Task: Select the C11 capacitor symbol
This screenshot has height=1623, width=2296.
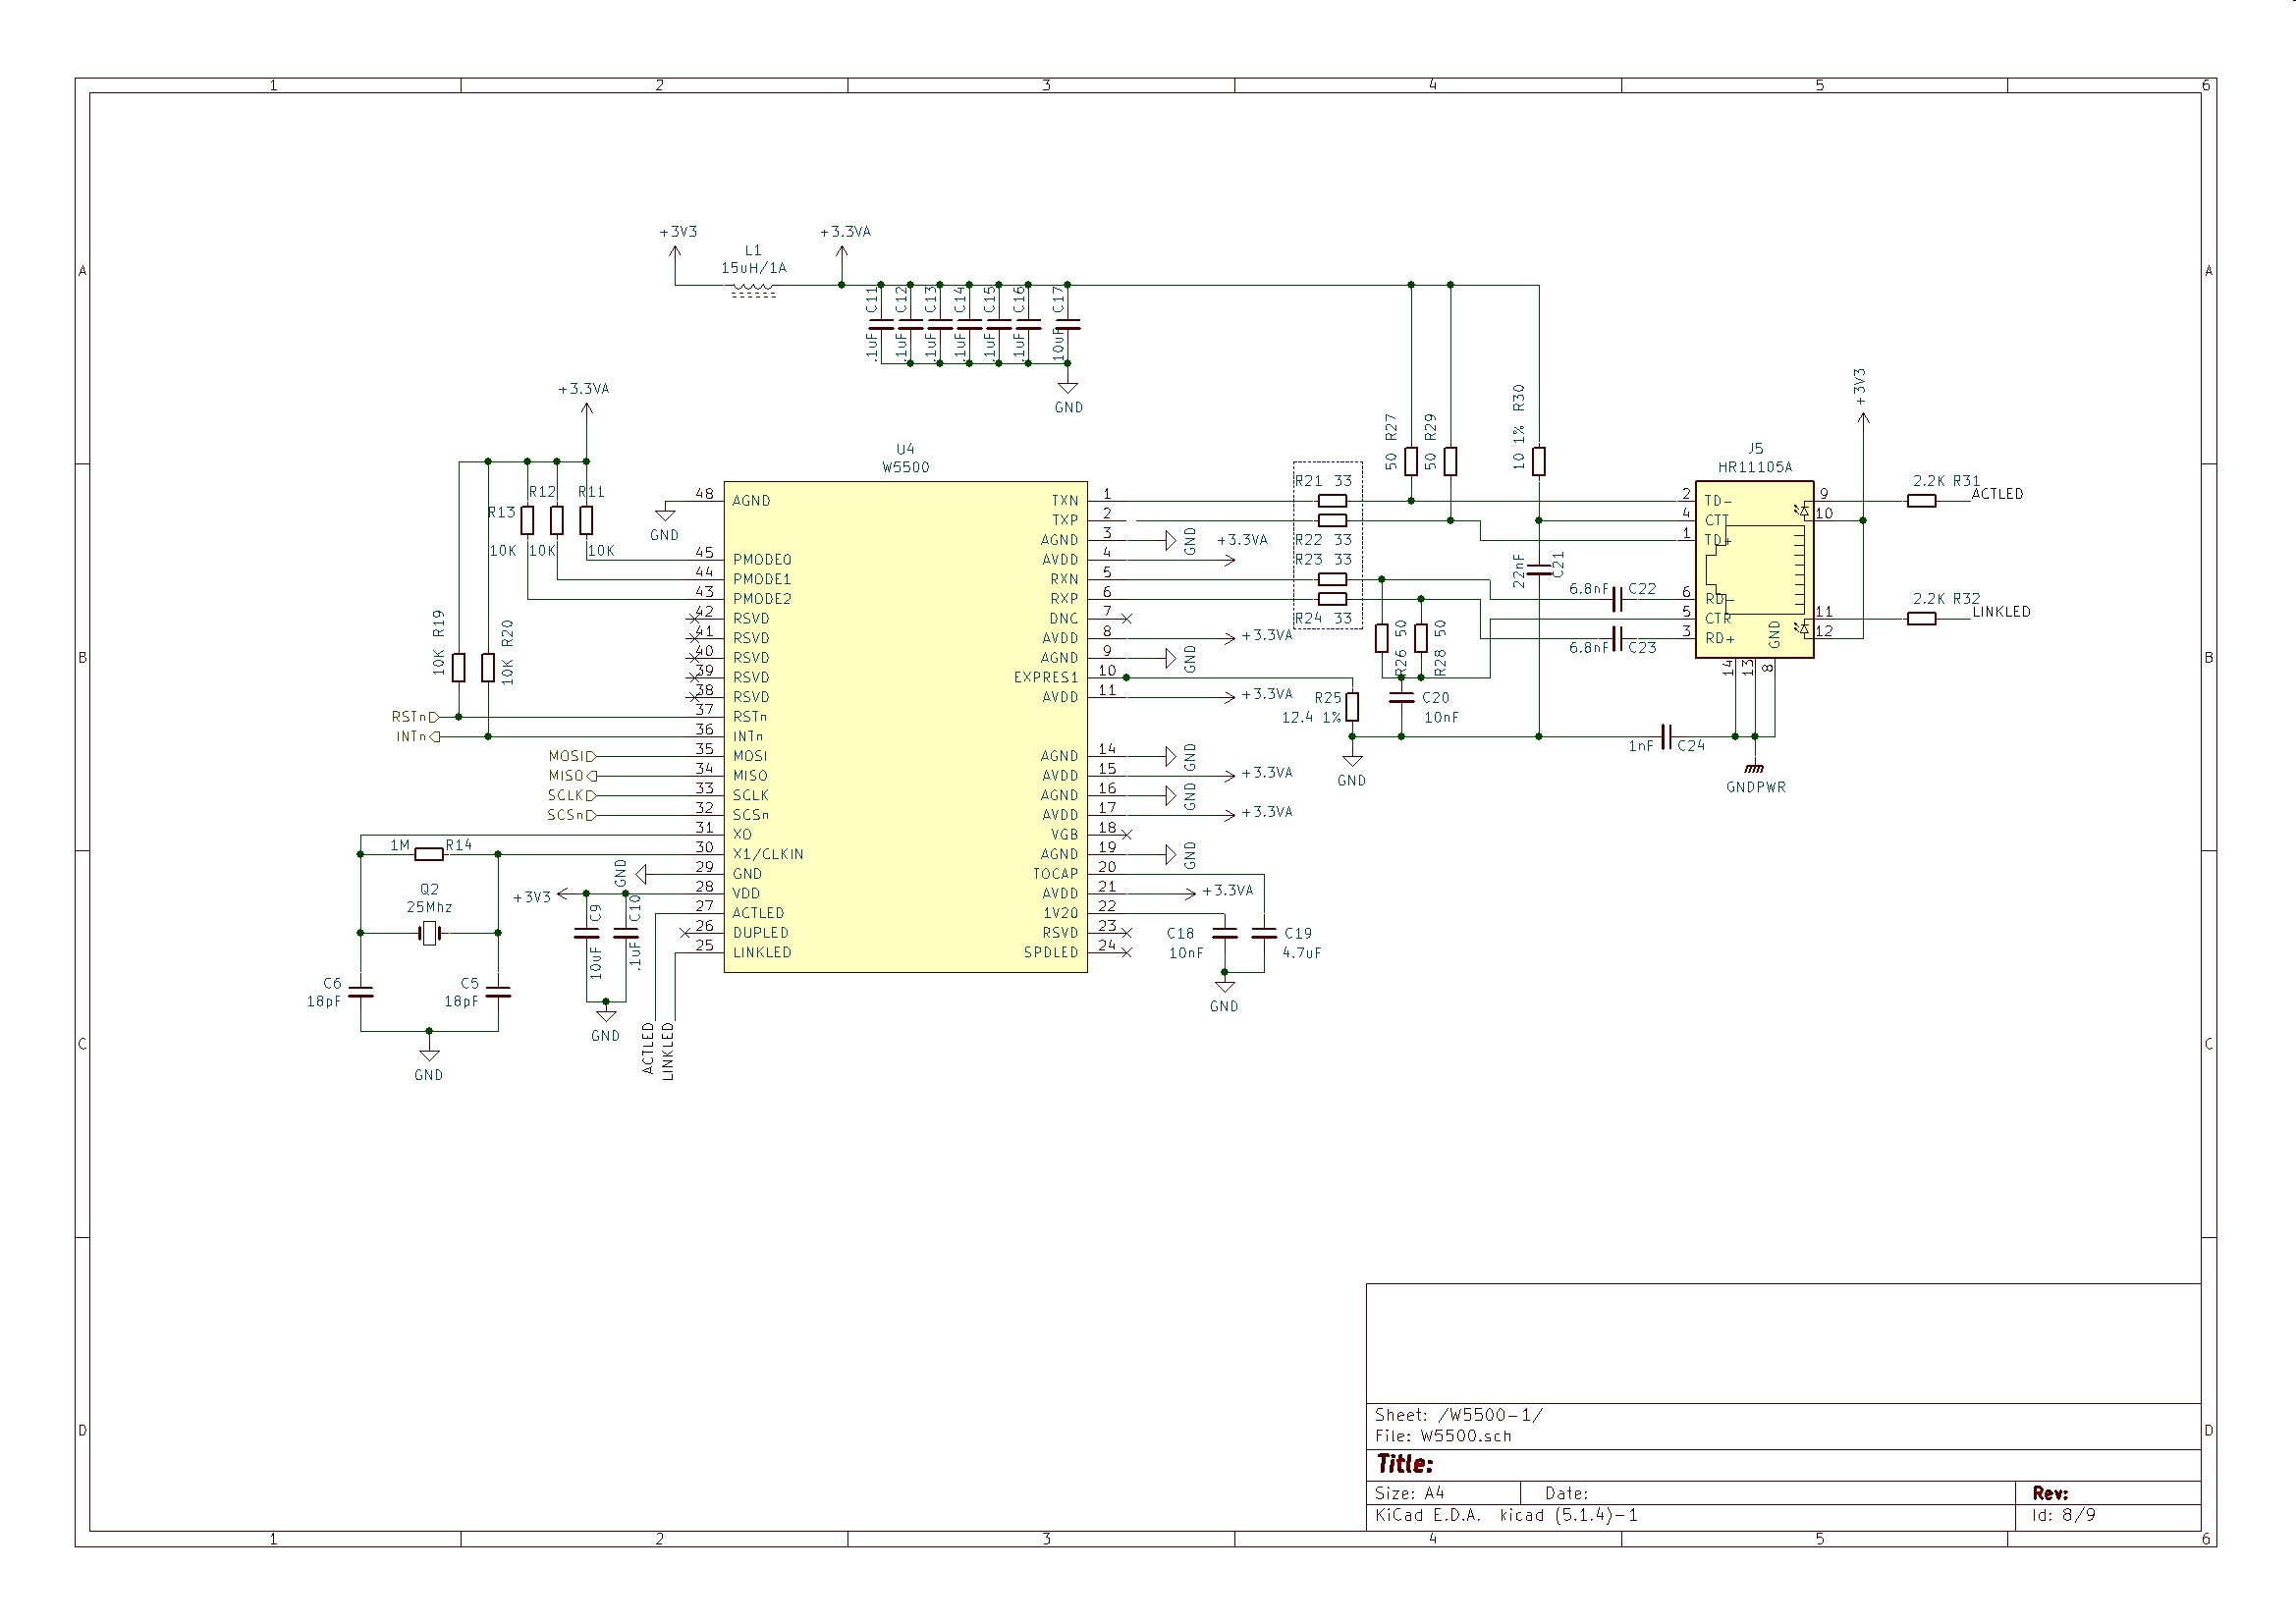Action: pyautogui.click(x=881, y=324)
